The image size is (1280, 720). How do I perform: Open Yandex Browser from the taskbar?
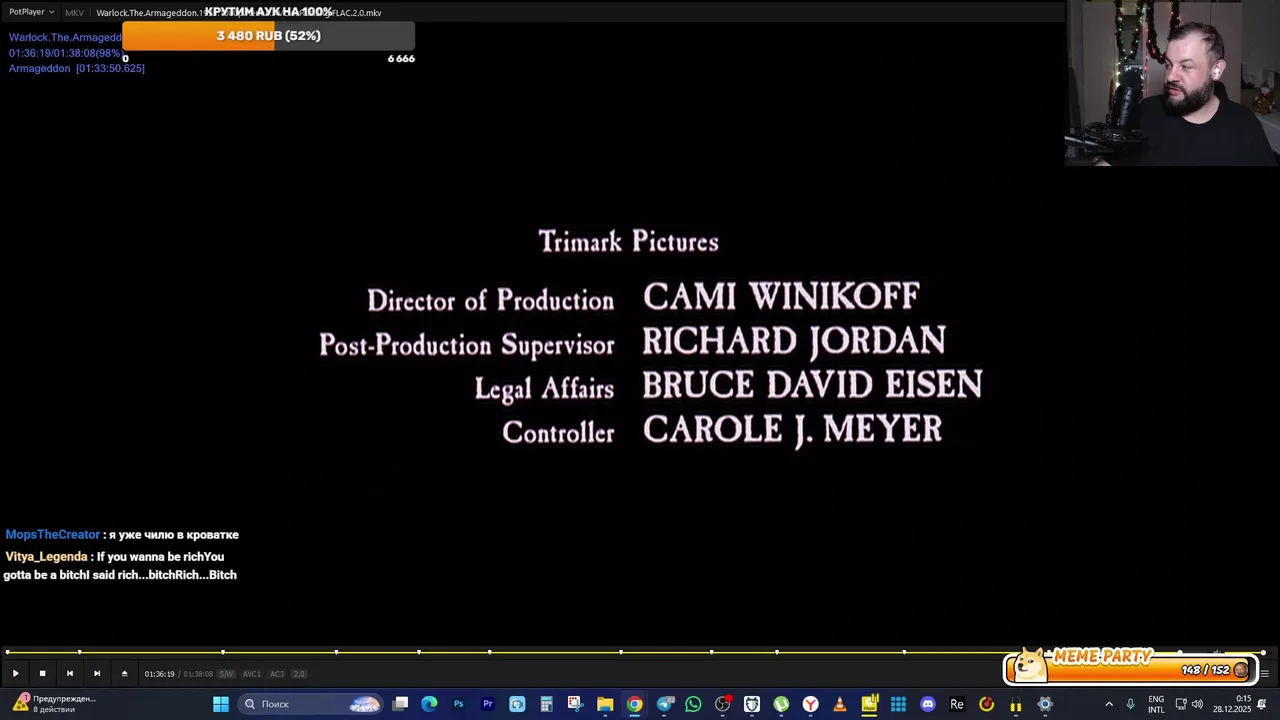click(810, 704)
